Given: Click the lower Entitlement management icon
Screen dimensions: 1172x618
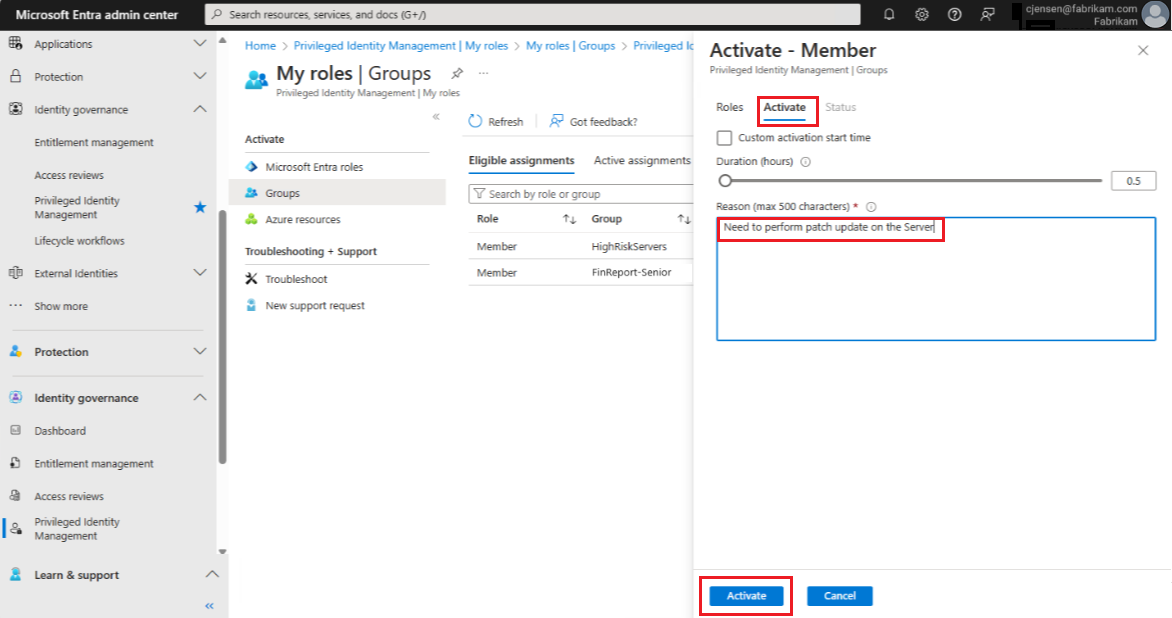Looking at the screenshot, I should pos(16,463).
